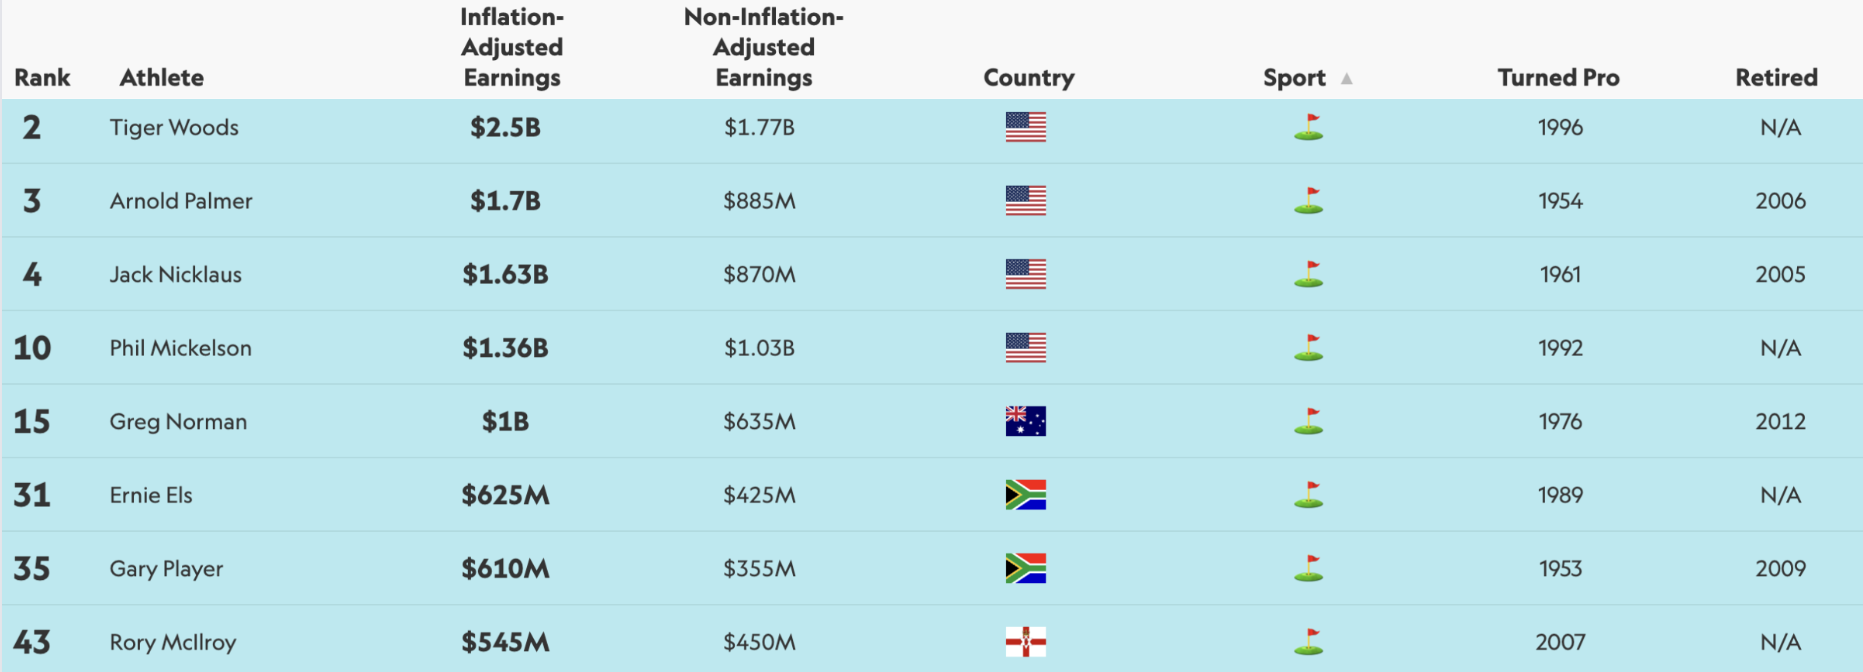Click the Athlete column header
Screen dimensions: 1863x672
coord(161,78)
